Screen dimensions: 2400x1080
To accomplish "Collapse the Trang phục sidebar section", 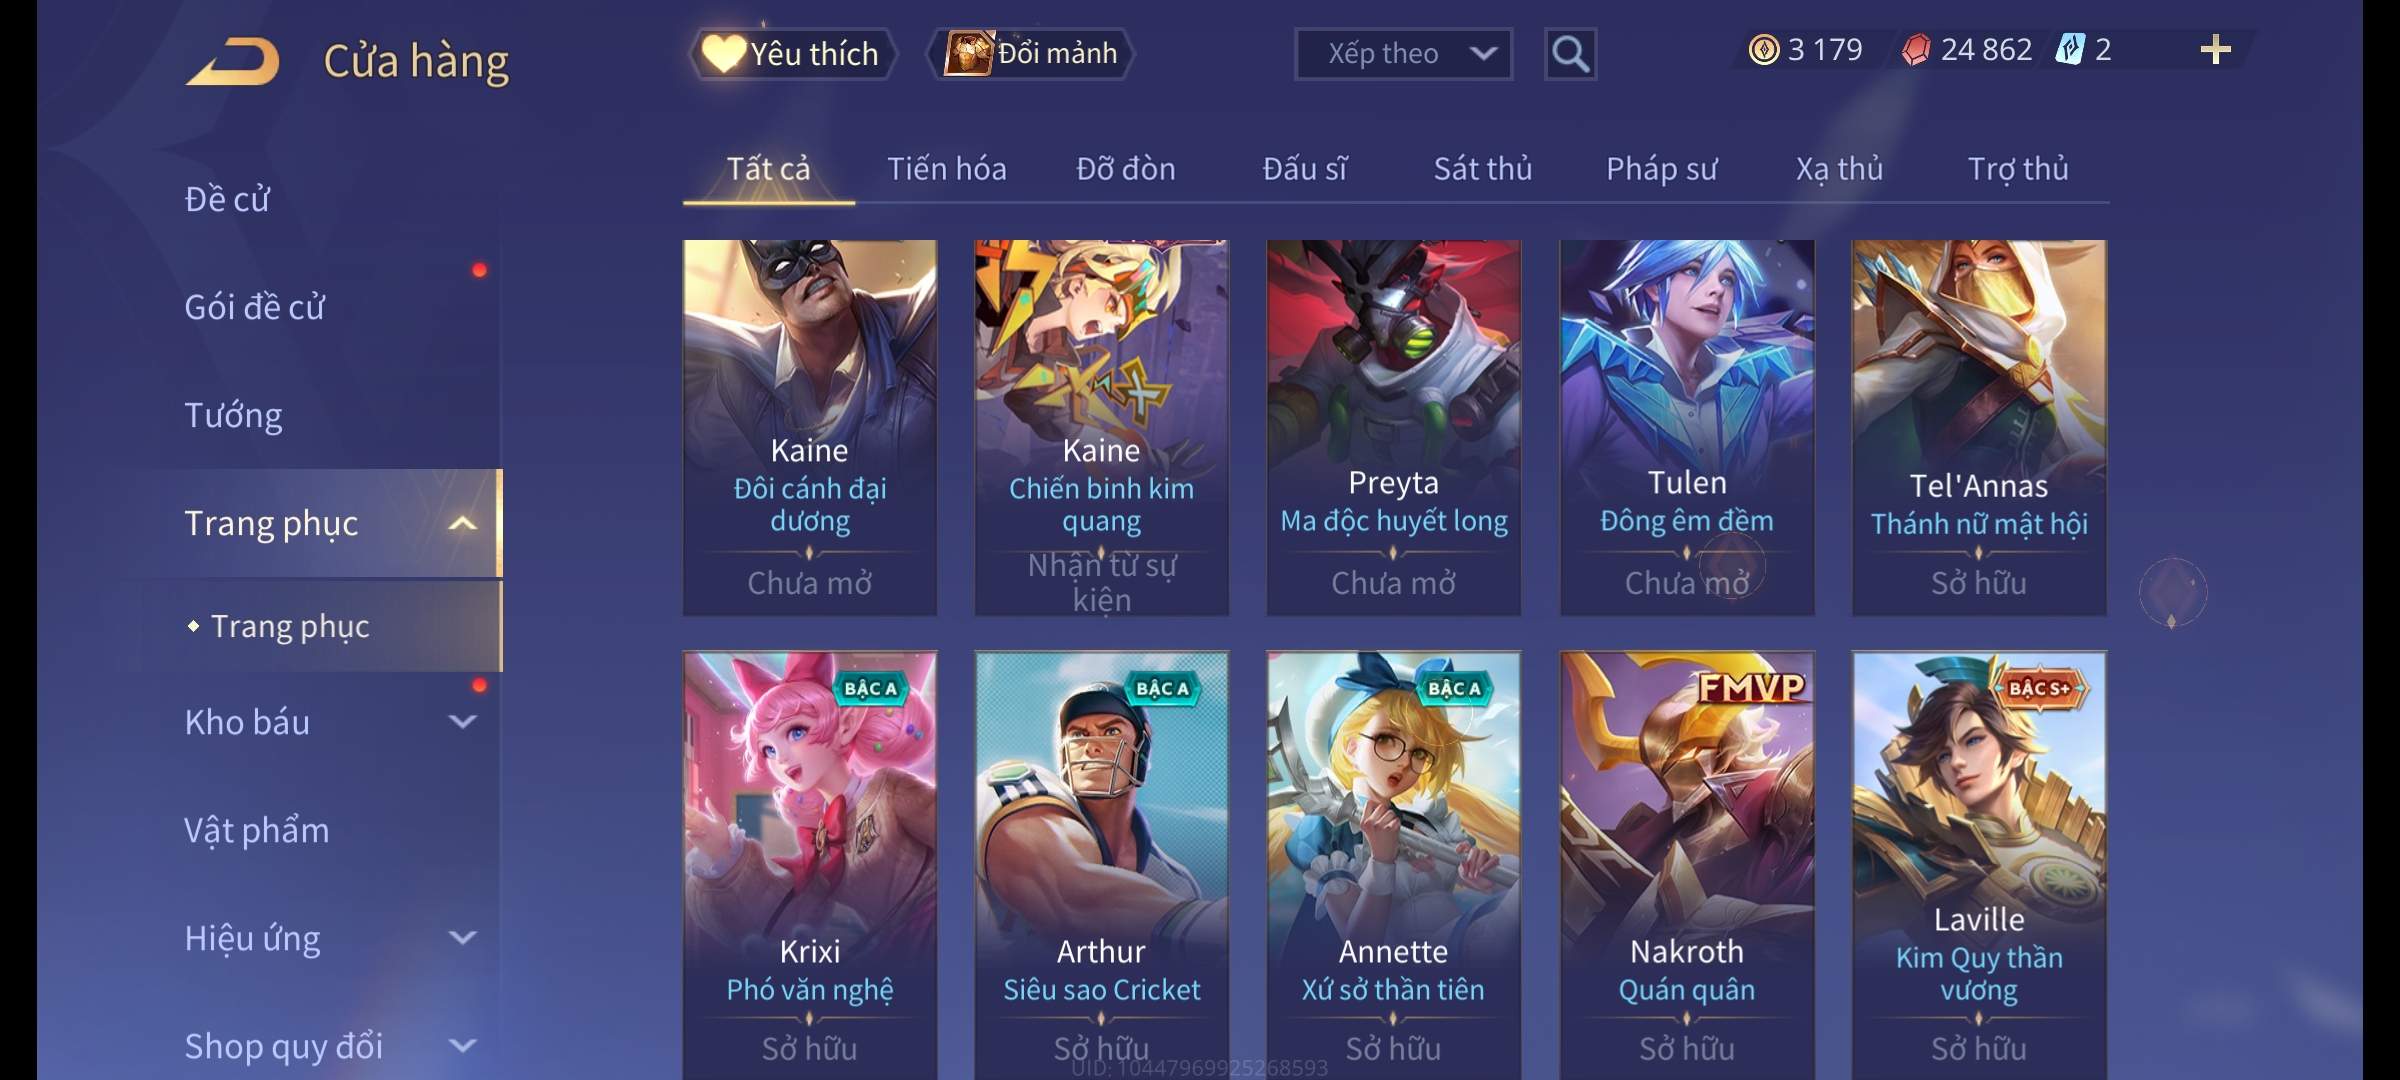I will (x=462, y=523).
